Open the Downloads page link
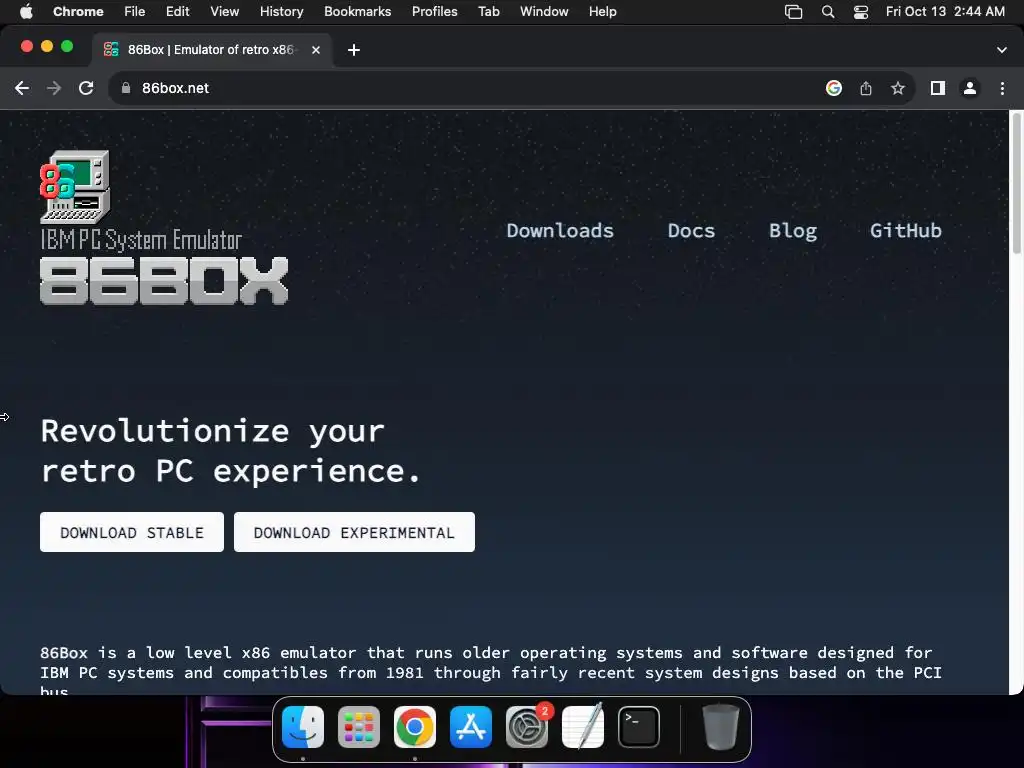1024x768 pixels. tap(560, 231)
